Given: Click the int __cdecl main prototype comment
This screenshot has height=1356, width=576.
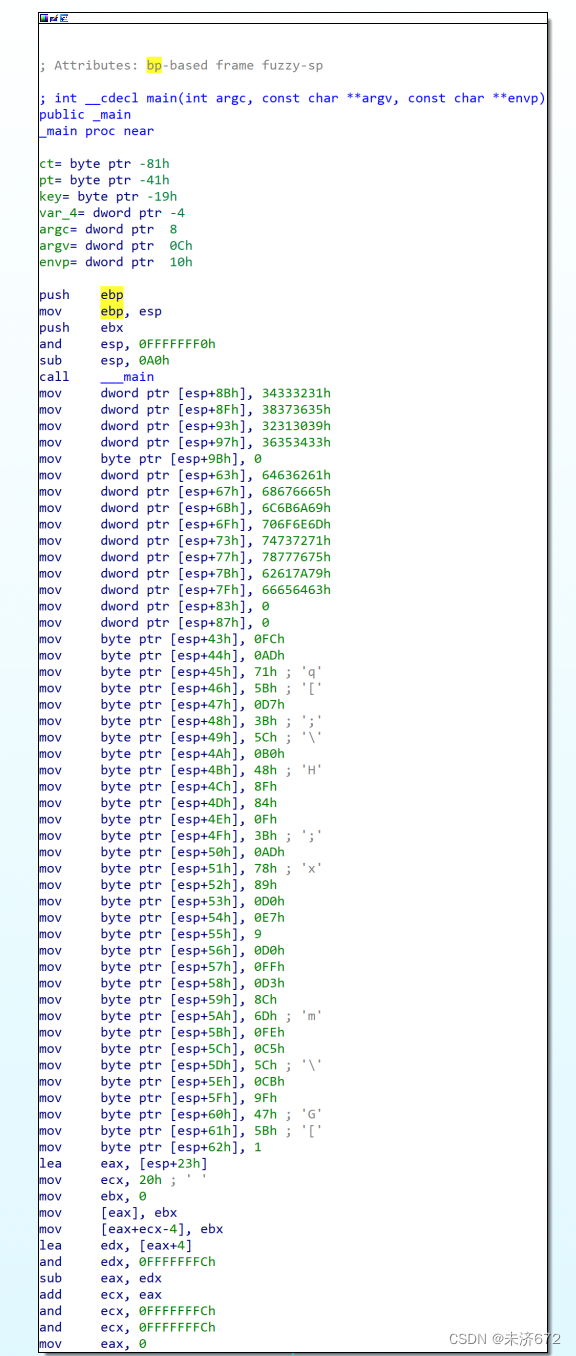Looking at the screenshot, I should click(x=292, y=98).
